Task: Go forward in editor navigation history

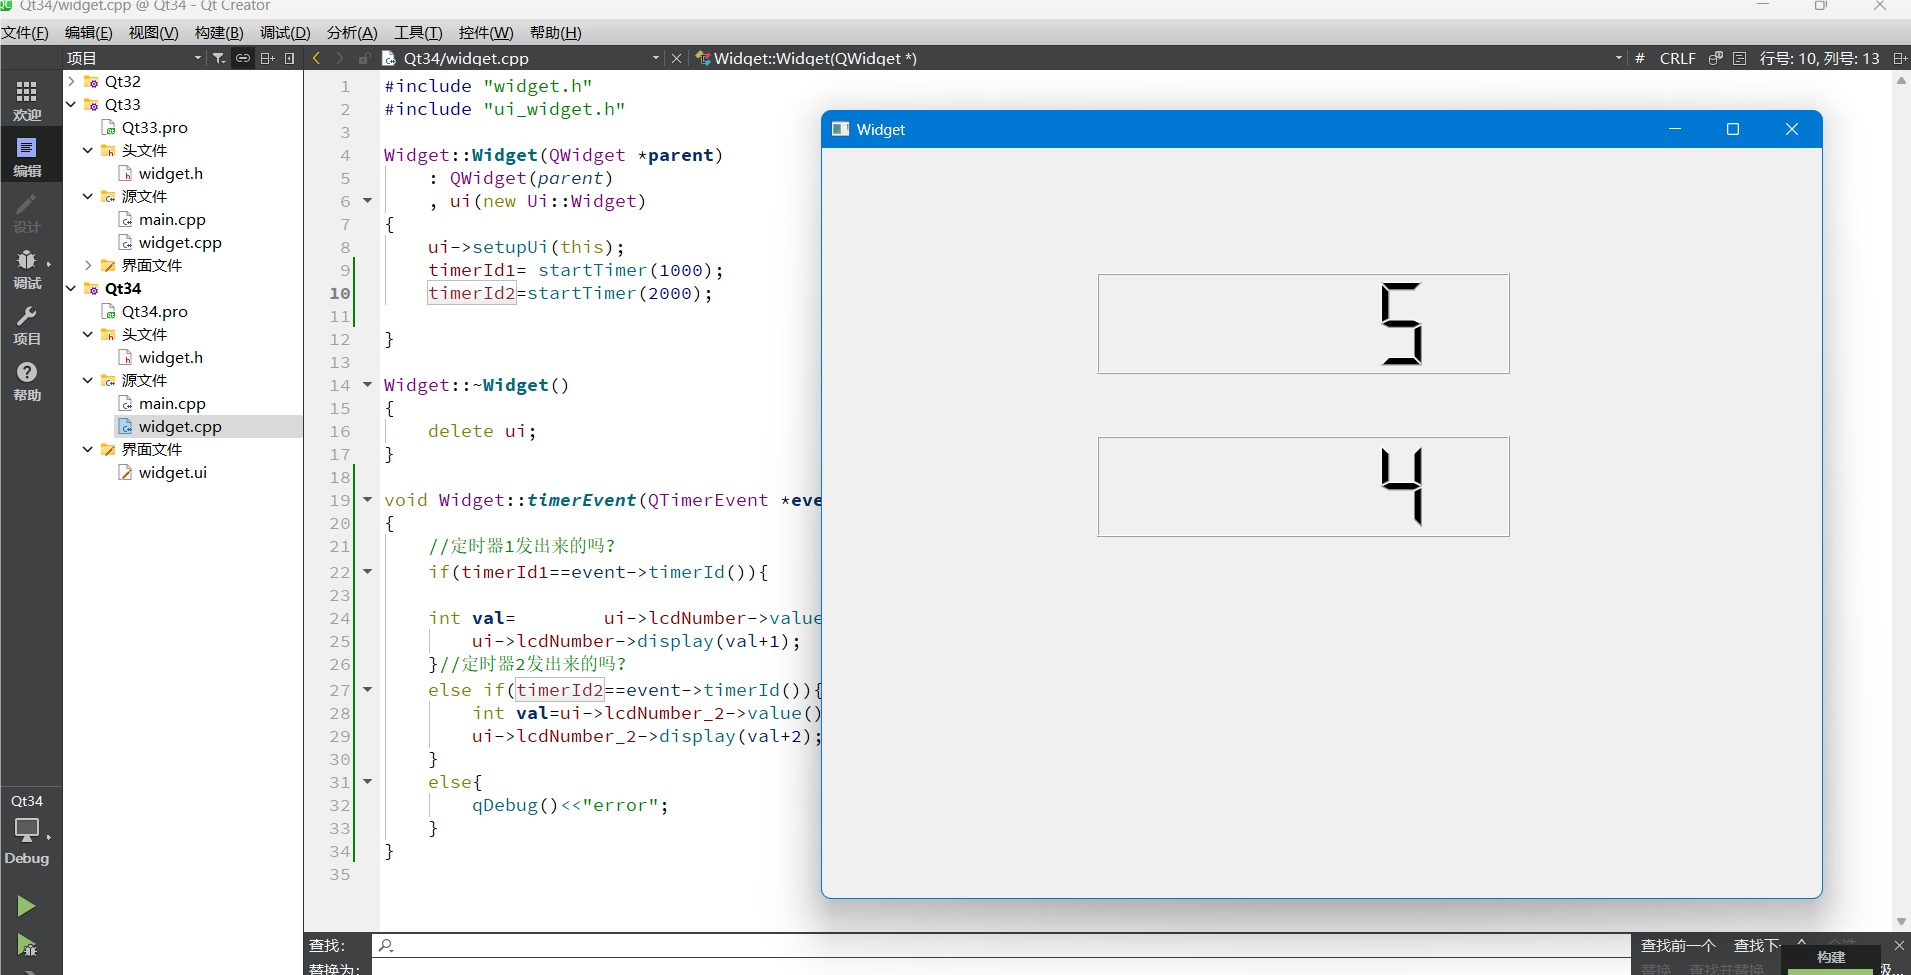Action: (x=340, y=58)
